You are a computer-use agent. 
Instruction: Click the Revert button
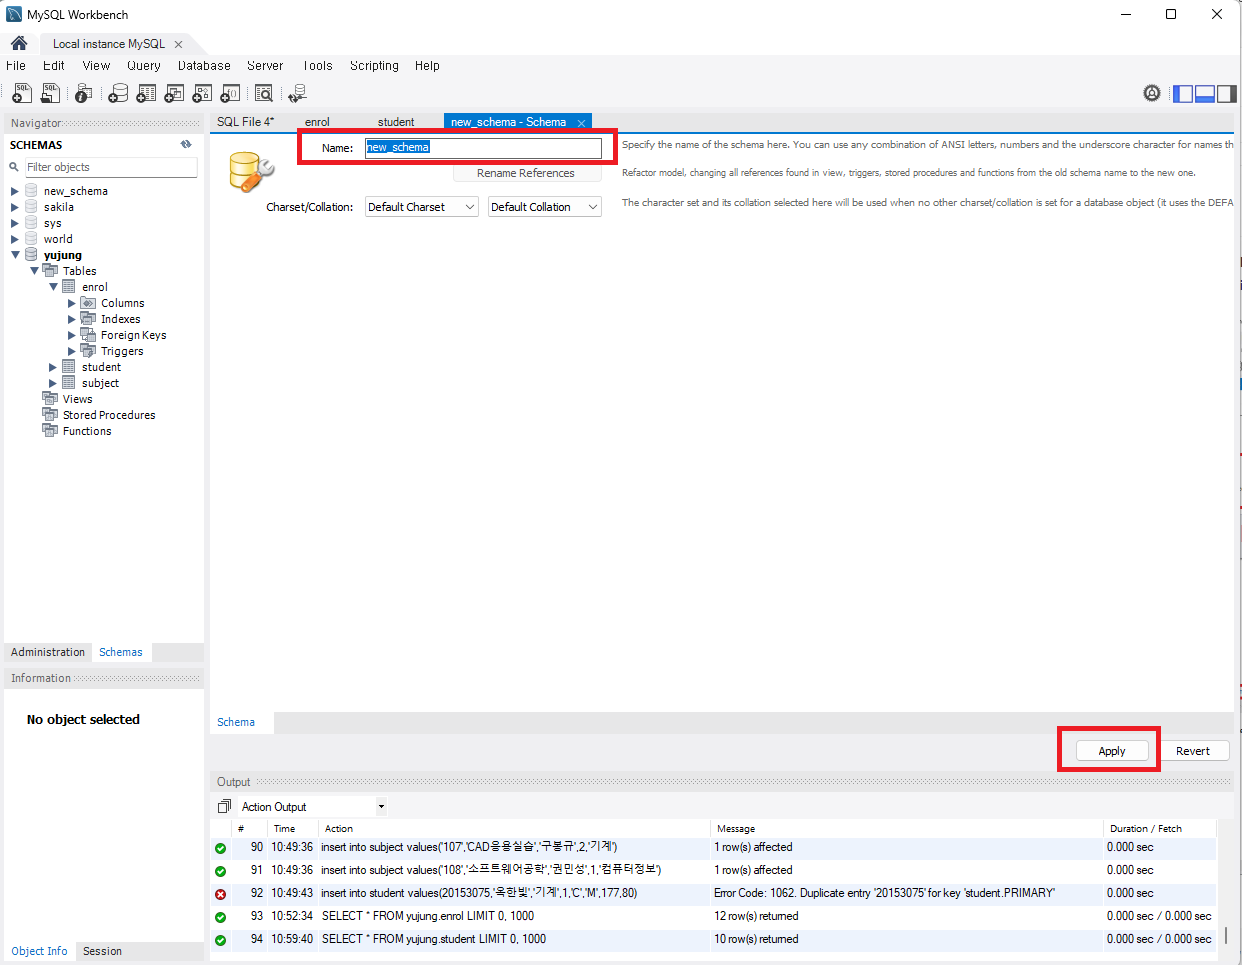1193,751
